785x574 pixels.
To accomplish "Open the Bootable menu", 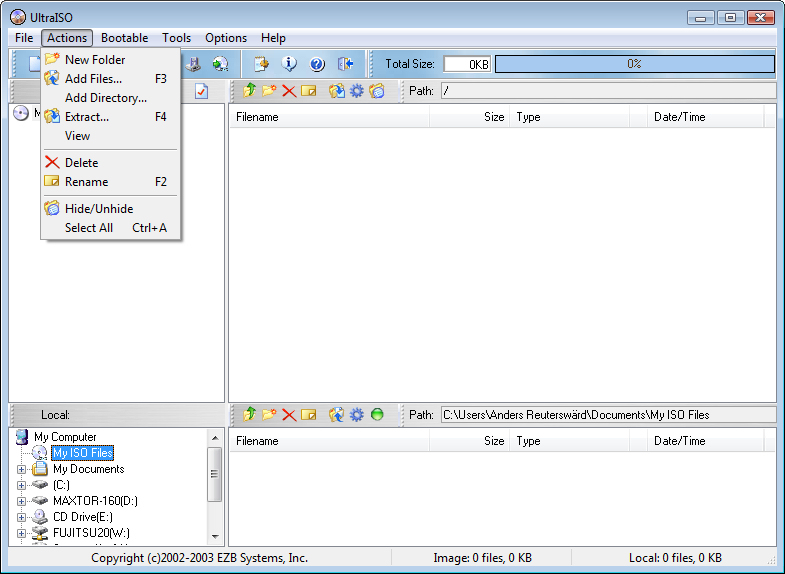I will click(x=124, y=38).
